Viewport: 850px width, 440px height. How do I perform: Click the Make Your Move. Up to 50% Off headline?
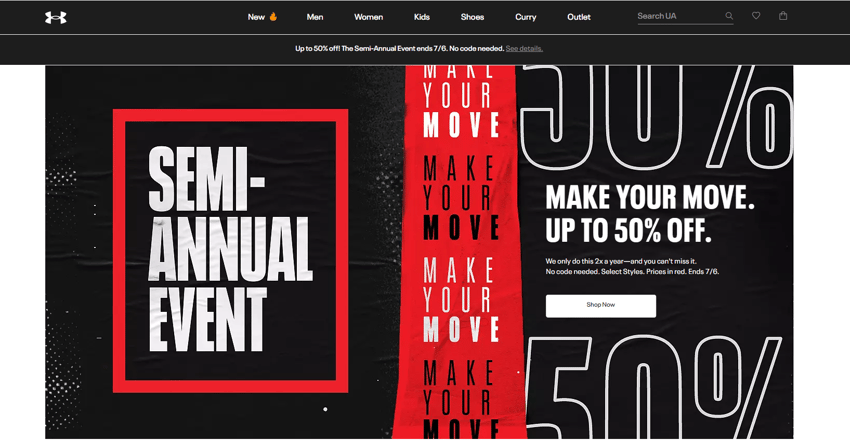tap(650, 213)
